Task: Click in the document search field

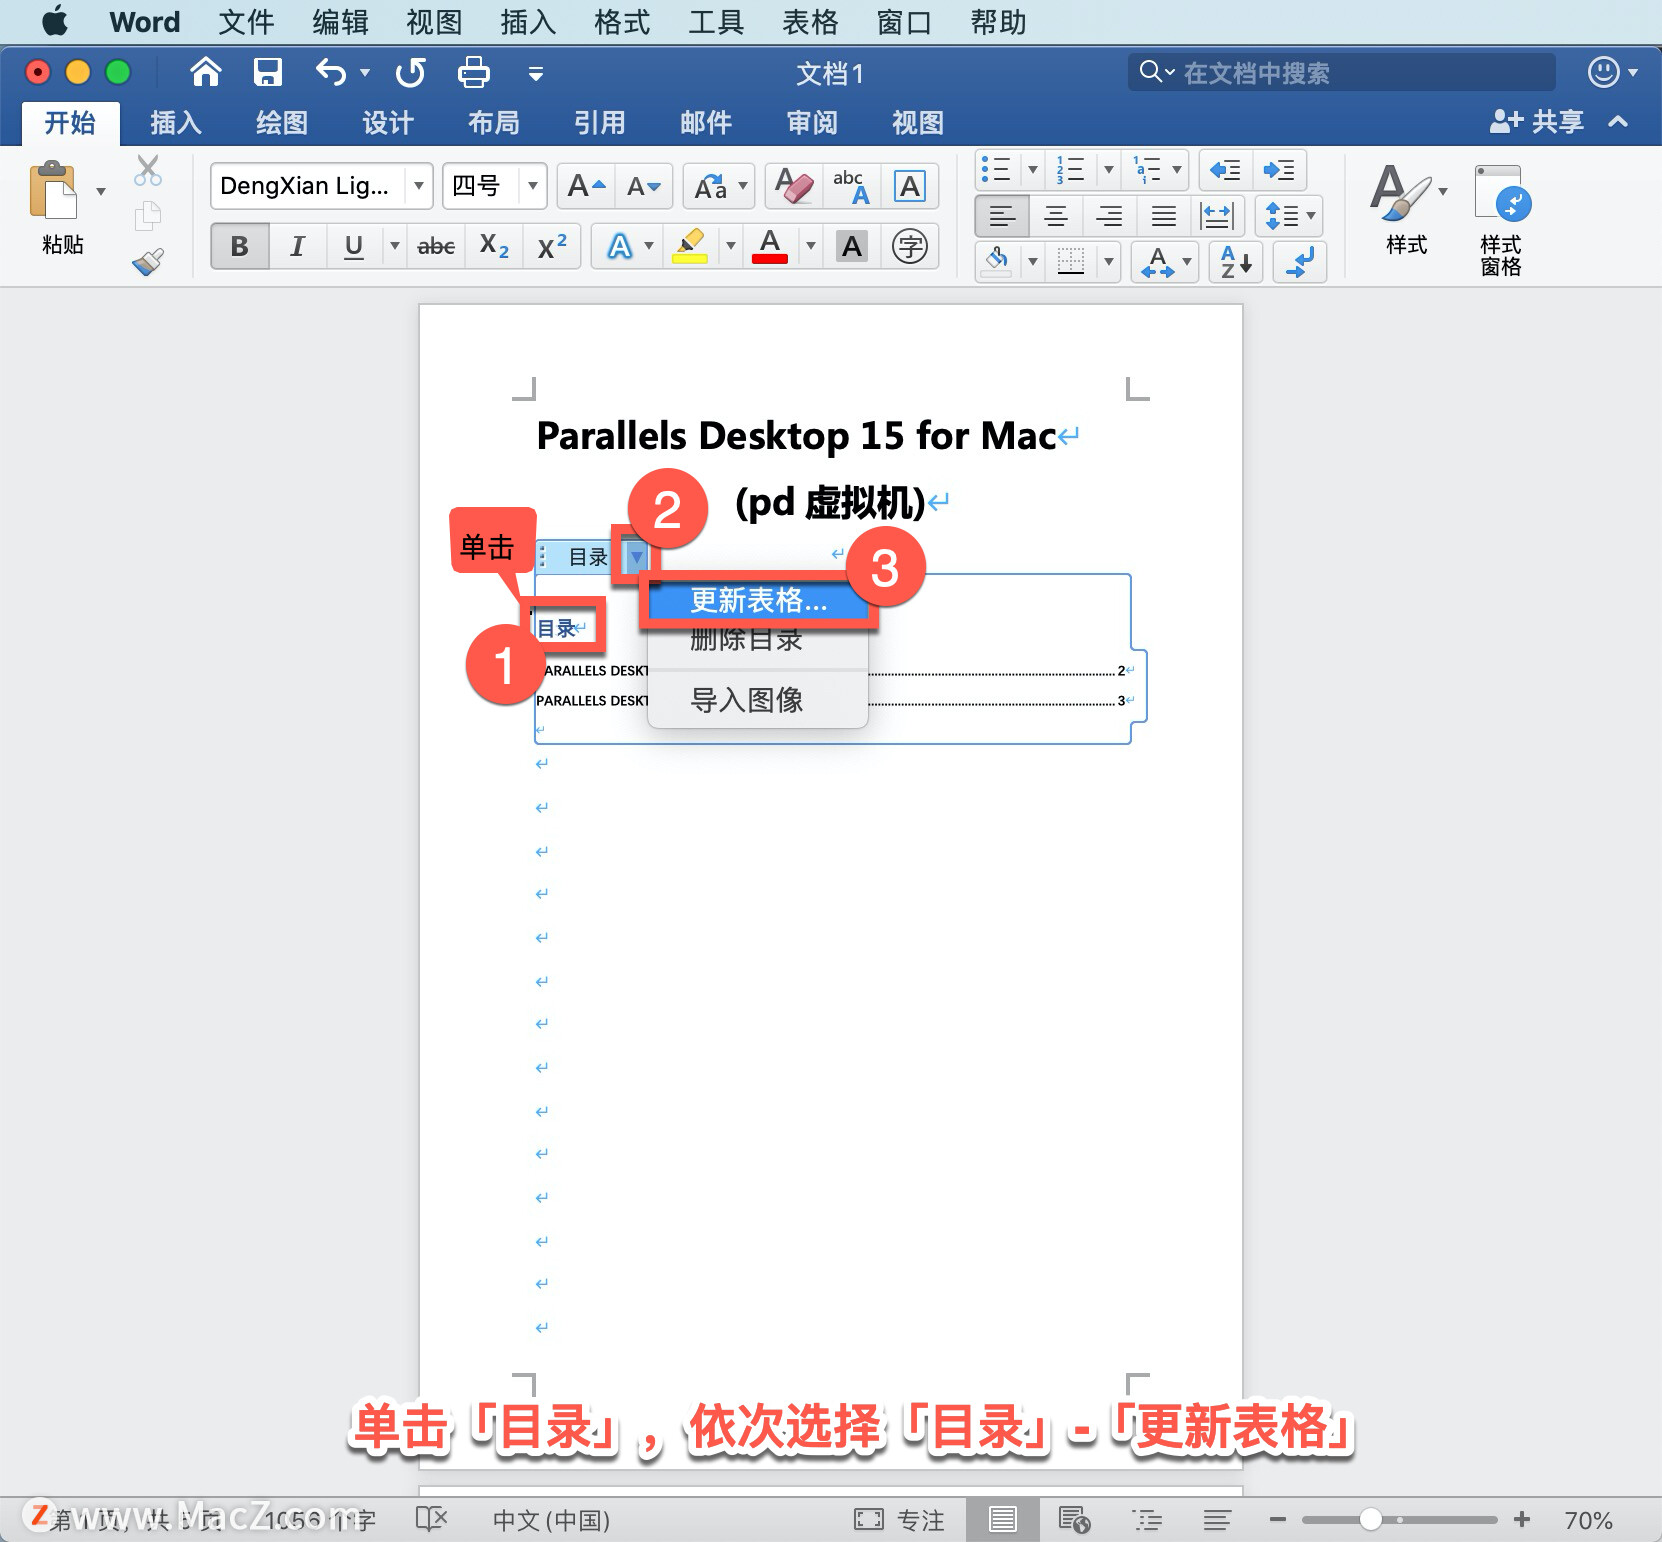Action: tap(1342, 72)
